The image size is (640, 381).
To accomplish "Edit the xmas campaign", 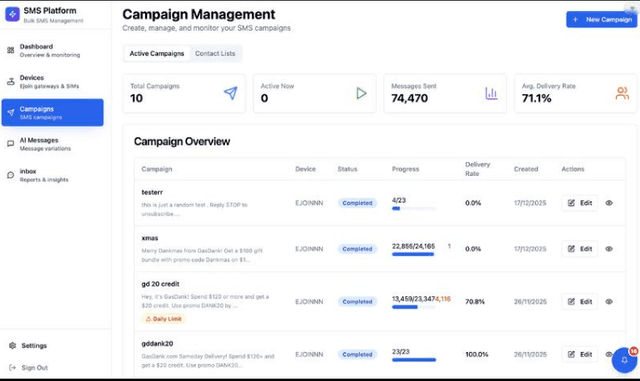I will coord(580,249).
